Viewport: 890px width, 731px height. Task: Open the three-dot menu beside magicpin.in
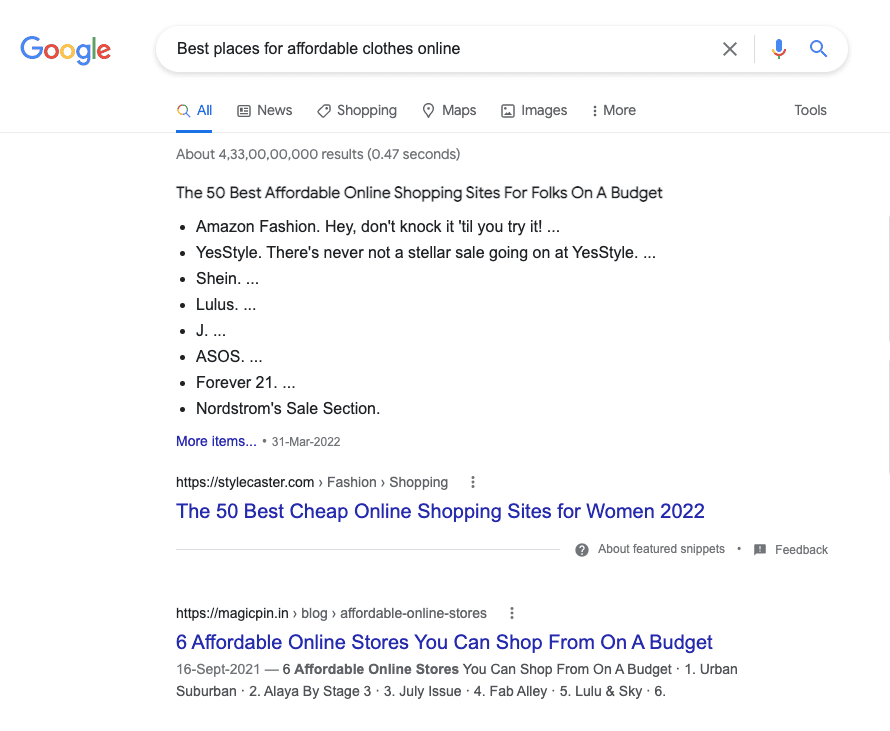click(511, 612)
